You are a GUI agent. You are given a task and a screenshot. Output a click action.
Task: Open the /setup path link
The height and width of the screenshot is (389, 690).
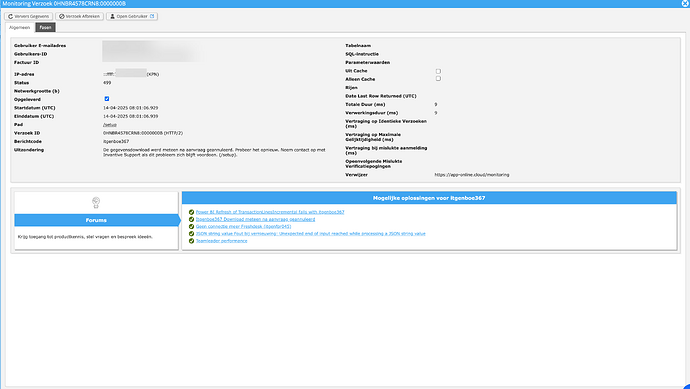[110, 125]
